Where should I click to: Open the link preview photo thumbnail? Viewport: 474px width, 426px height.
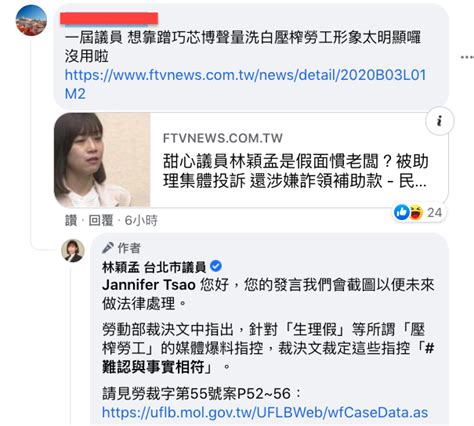pos(102,160)
